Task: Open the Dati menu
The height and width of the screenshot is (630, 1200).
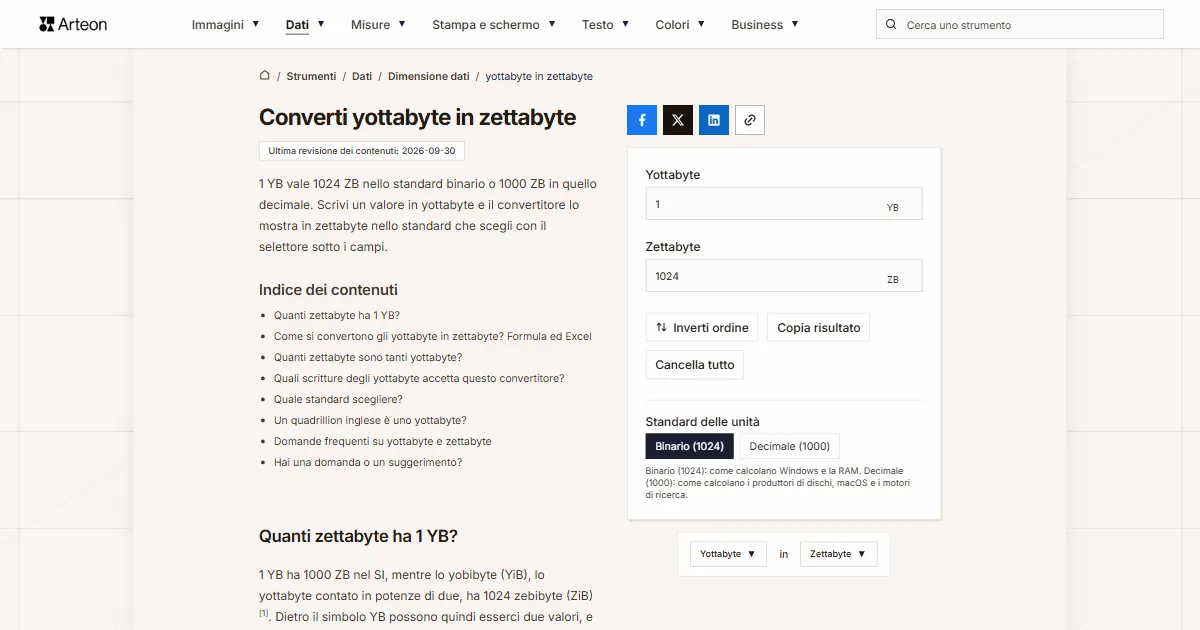Action: 305,24
